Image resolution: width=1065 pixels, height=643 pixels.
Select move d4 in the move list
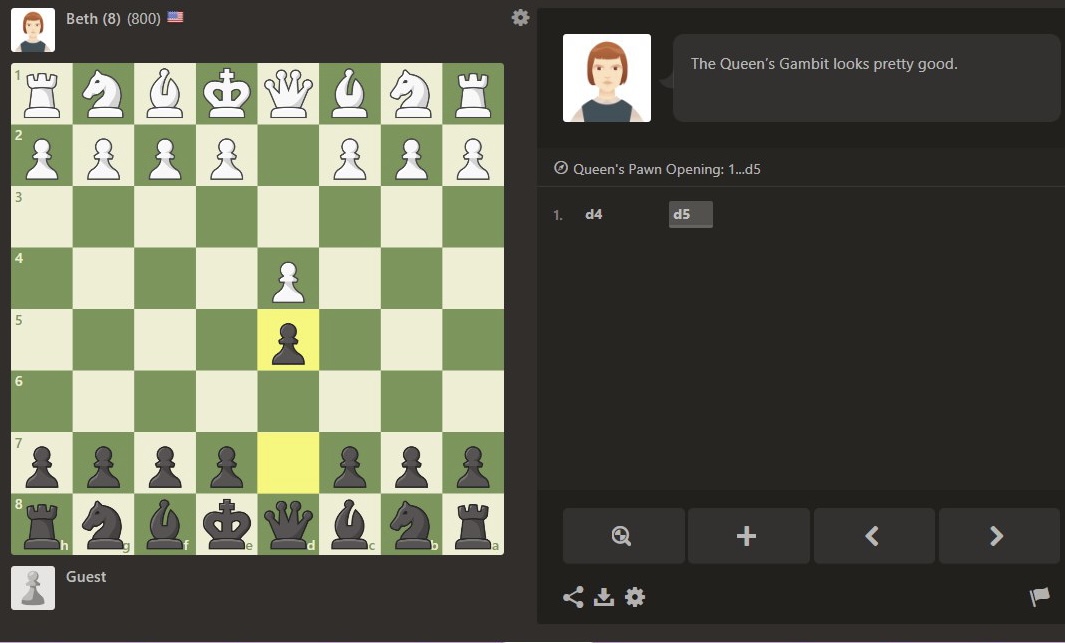pyautogui.click(x=594, y=214)
